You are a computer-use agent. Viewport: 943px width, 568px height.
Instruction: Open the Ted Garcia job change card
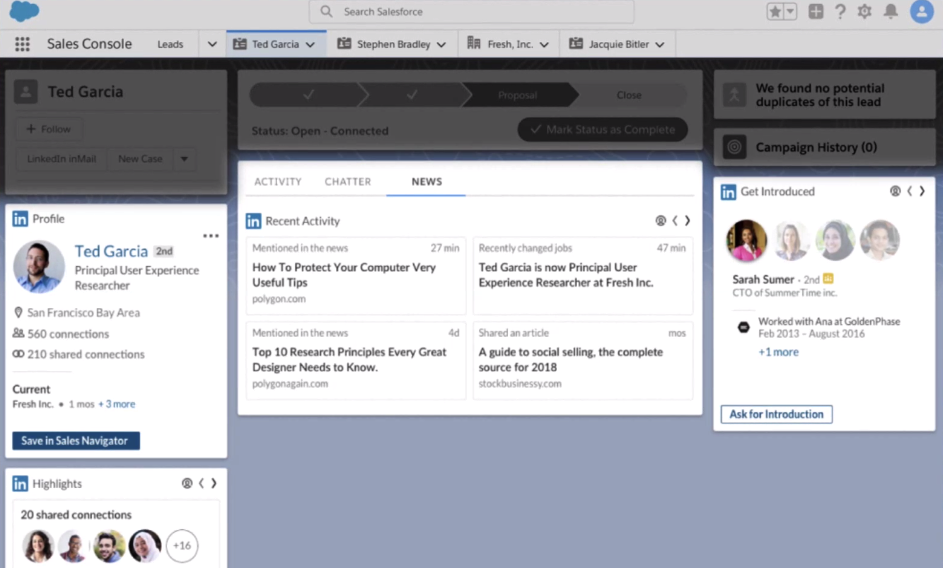pyautogui.click(x=582, y=276)
